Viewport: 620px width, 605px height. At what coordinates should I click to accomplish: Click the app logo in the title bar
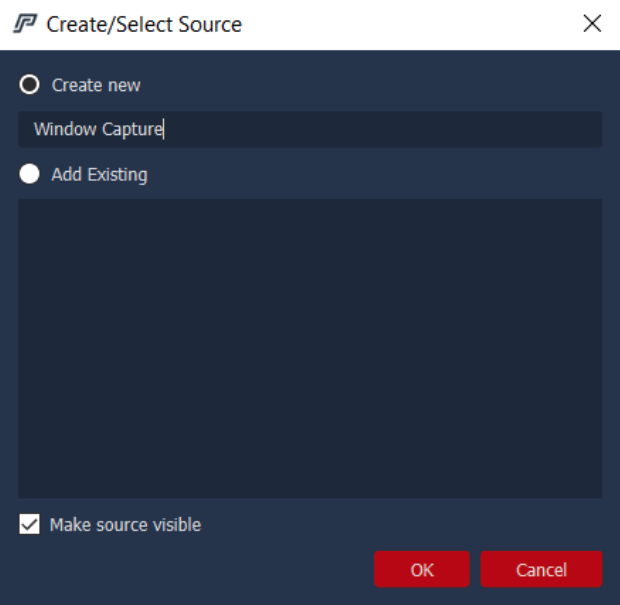(x=25, y=23)
